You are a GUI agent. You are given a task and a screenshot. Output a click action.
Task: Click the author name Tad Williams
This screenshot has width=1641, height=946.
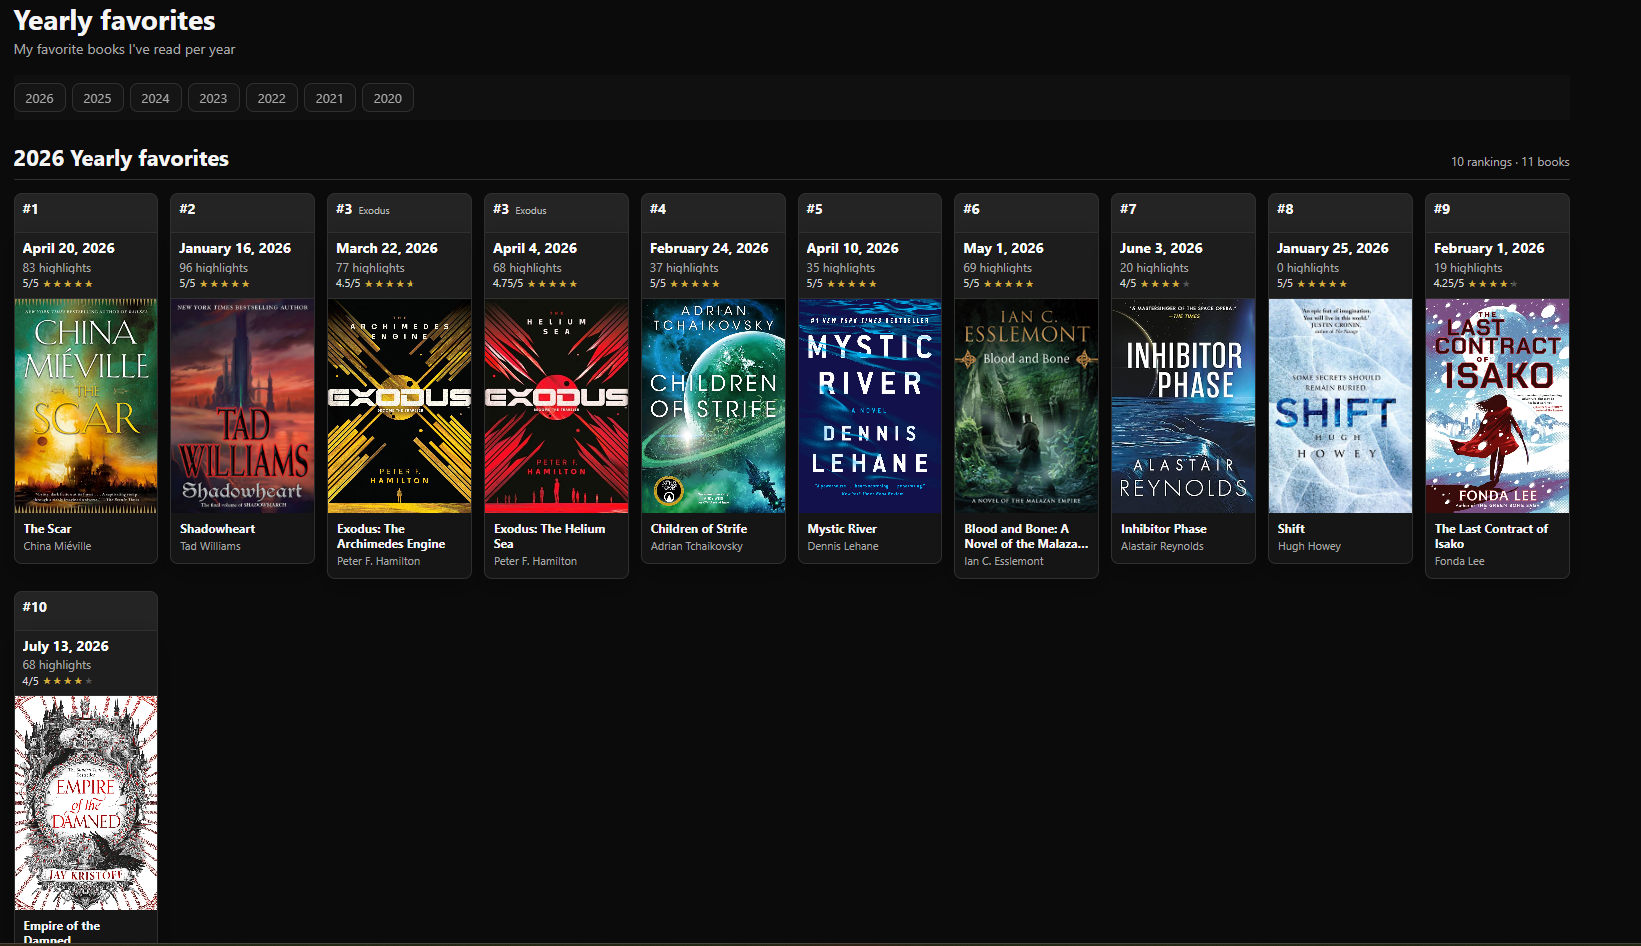(x=211, y=546)
